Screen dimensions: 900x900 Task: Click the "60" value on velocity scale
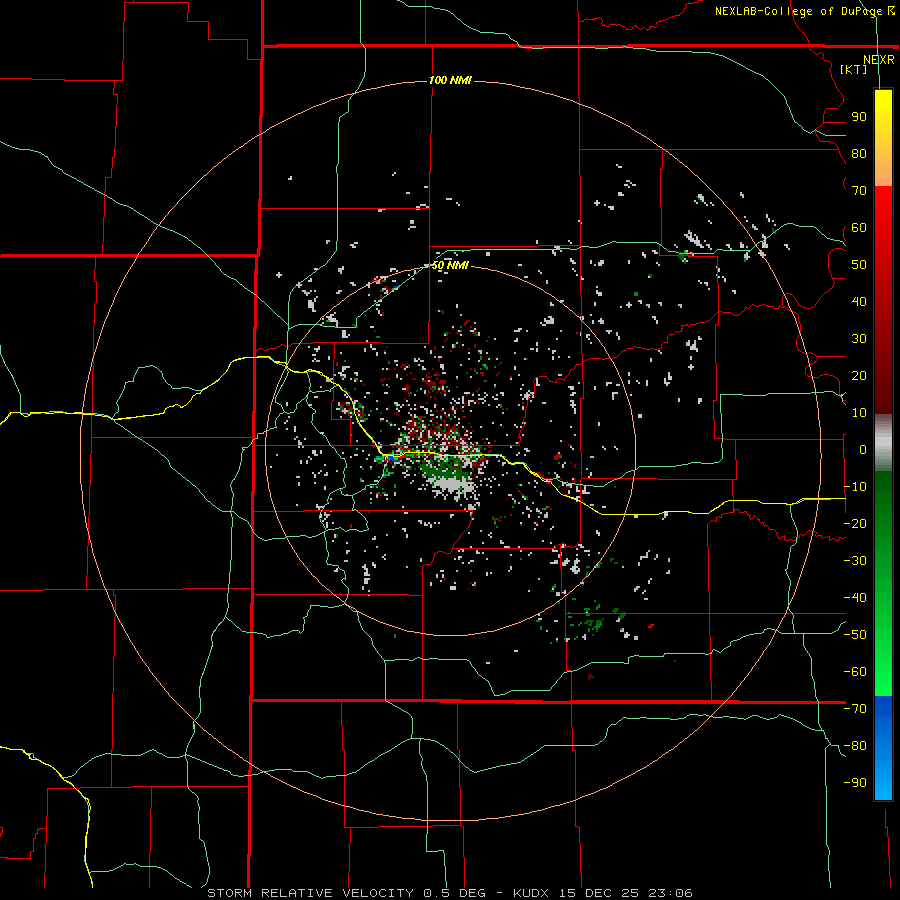point(859,227)
